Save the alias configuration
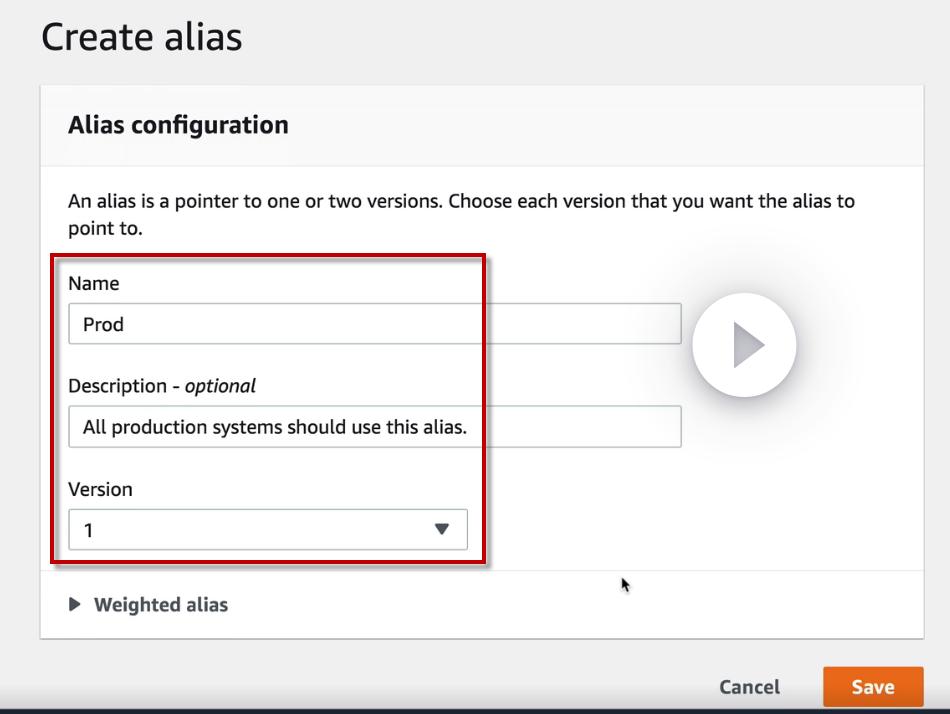The image size is (950, 714). (x=872, y=687)
